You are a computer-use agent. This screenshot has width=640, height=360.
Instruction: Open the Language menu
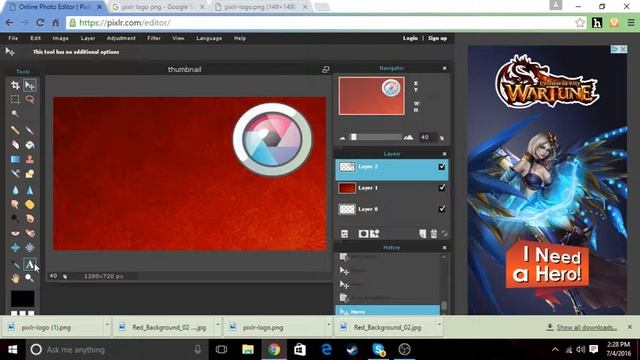[x=209, y=38]
